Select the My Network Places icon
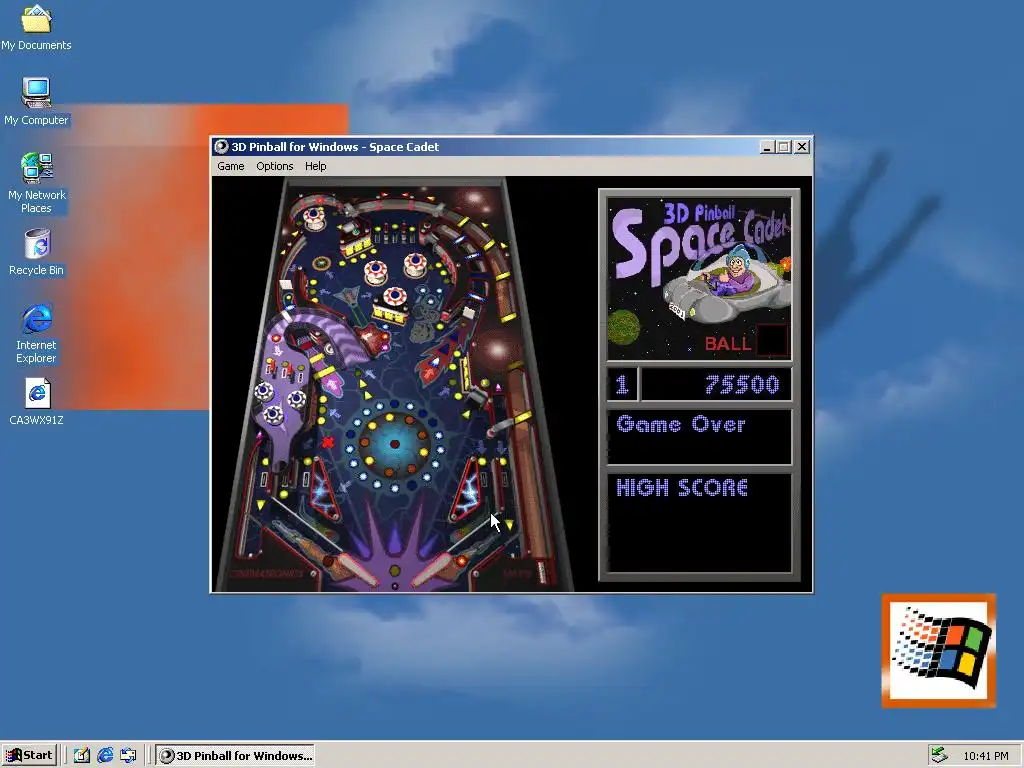Viewport: 1024px width, 768px height. pos(36,183)
